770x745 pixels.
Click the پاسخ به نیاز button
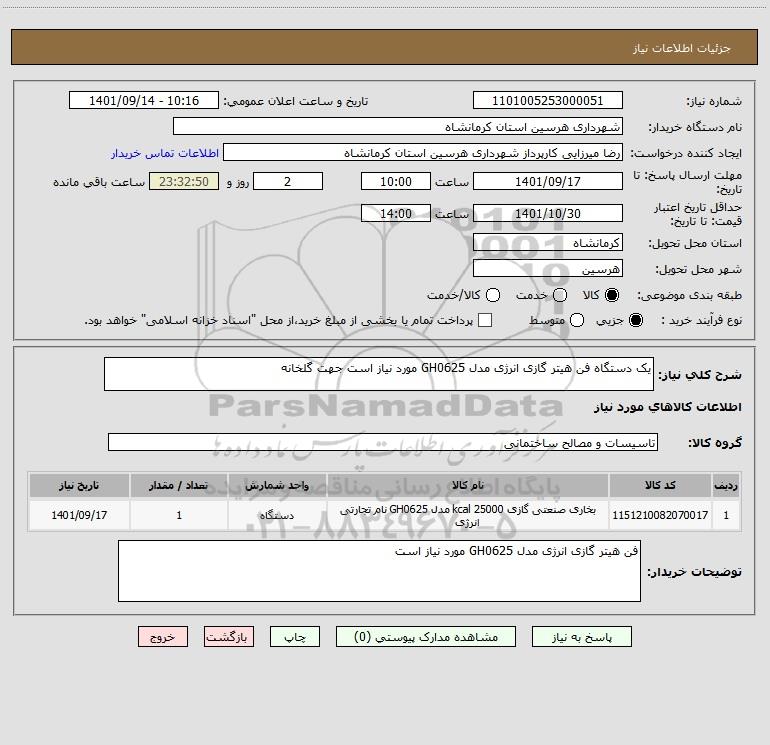582,637
